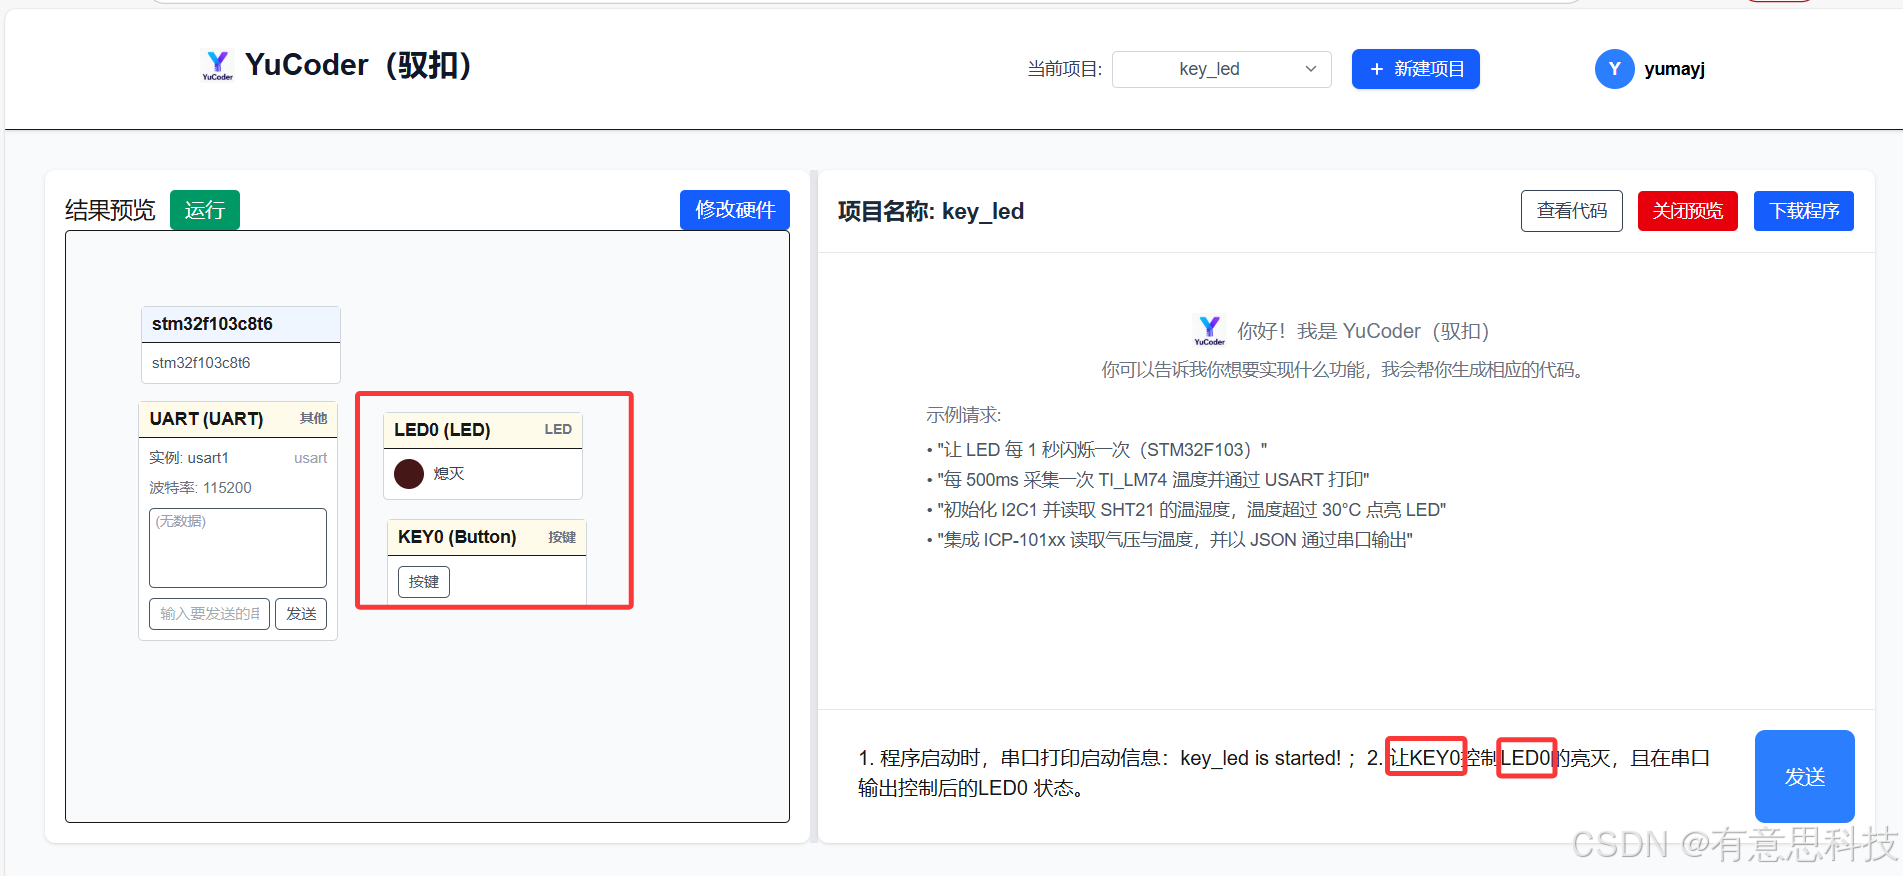The width and height of the screenshot is (1903, 876).
Task: Click the 结果预览 heading
Action: pyautogui.click(x=110, y=210)
